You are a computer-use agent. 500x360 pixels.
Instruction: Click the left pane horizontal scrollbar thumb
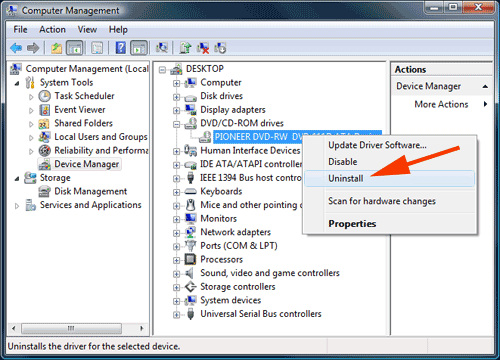pyautogui.click(x=71, y=328)
